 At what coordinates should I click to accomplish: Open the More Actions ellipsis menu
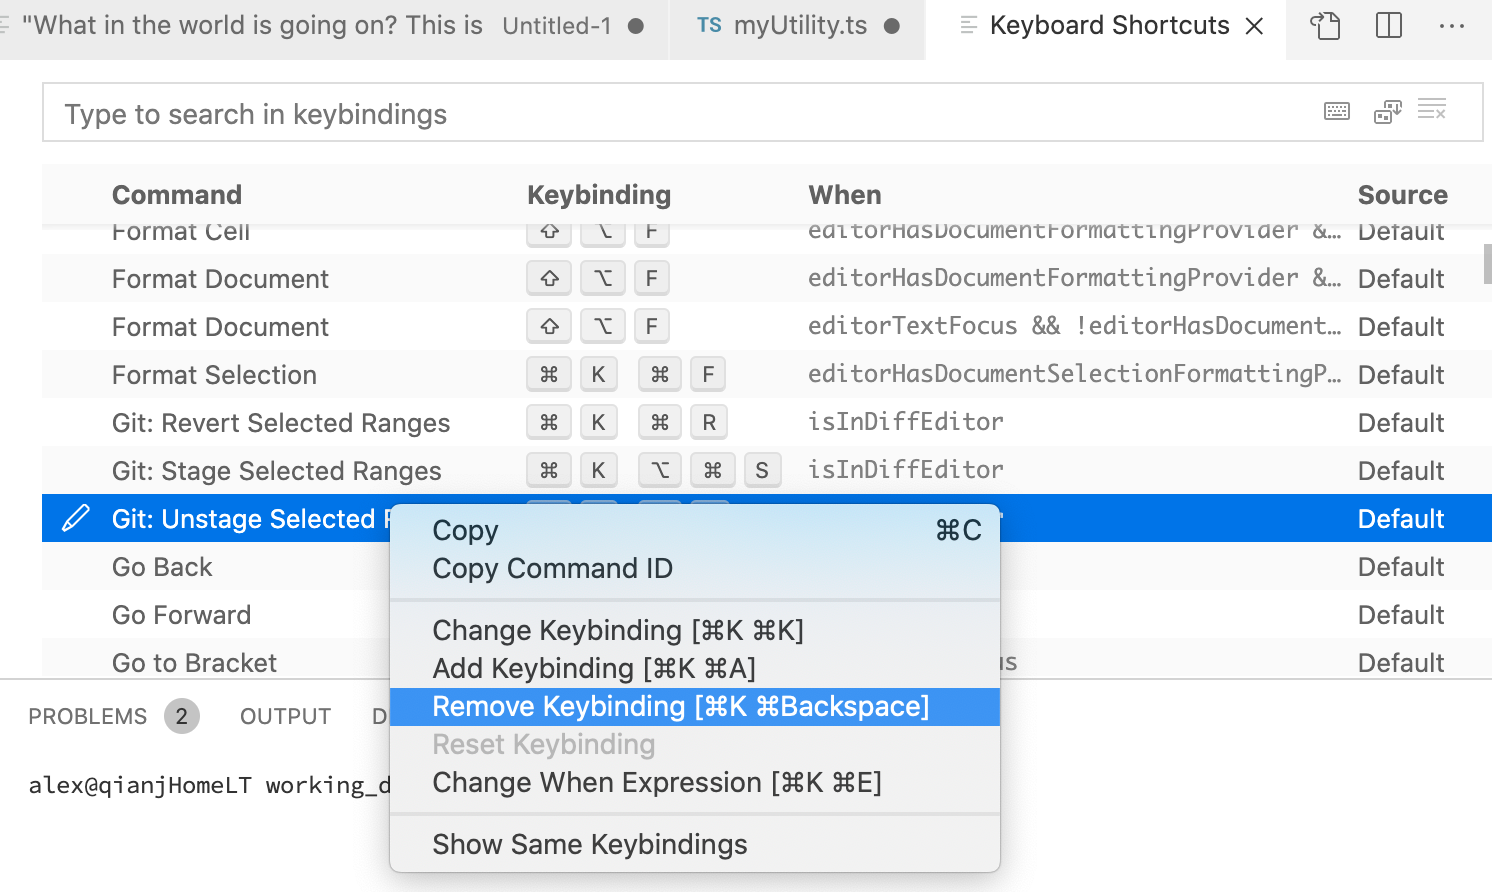pyautogui.click(x=1452, y=27)
